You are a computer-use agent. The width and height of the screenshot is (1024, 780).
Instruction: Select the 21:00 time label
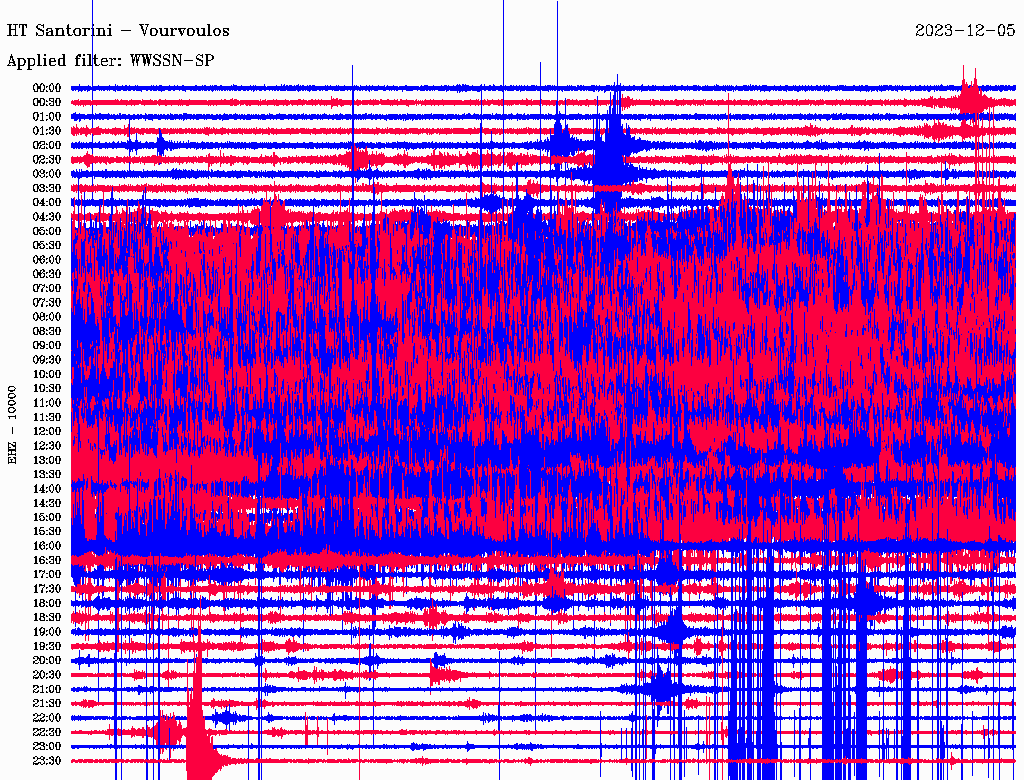(x=47, y=689)
